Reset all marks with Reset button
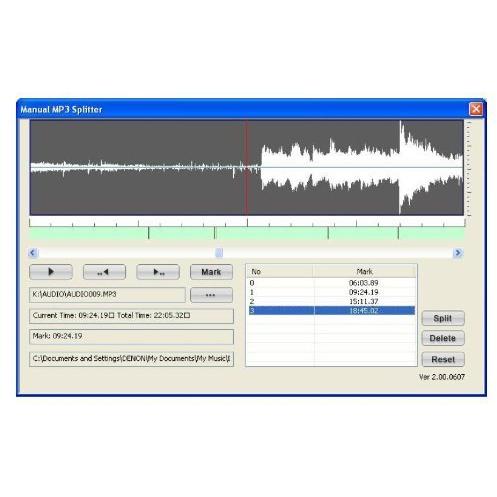This screenshot has width=497, height=497. [443, 359]
